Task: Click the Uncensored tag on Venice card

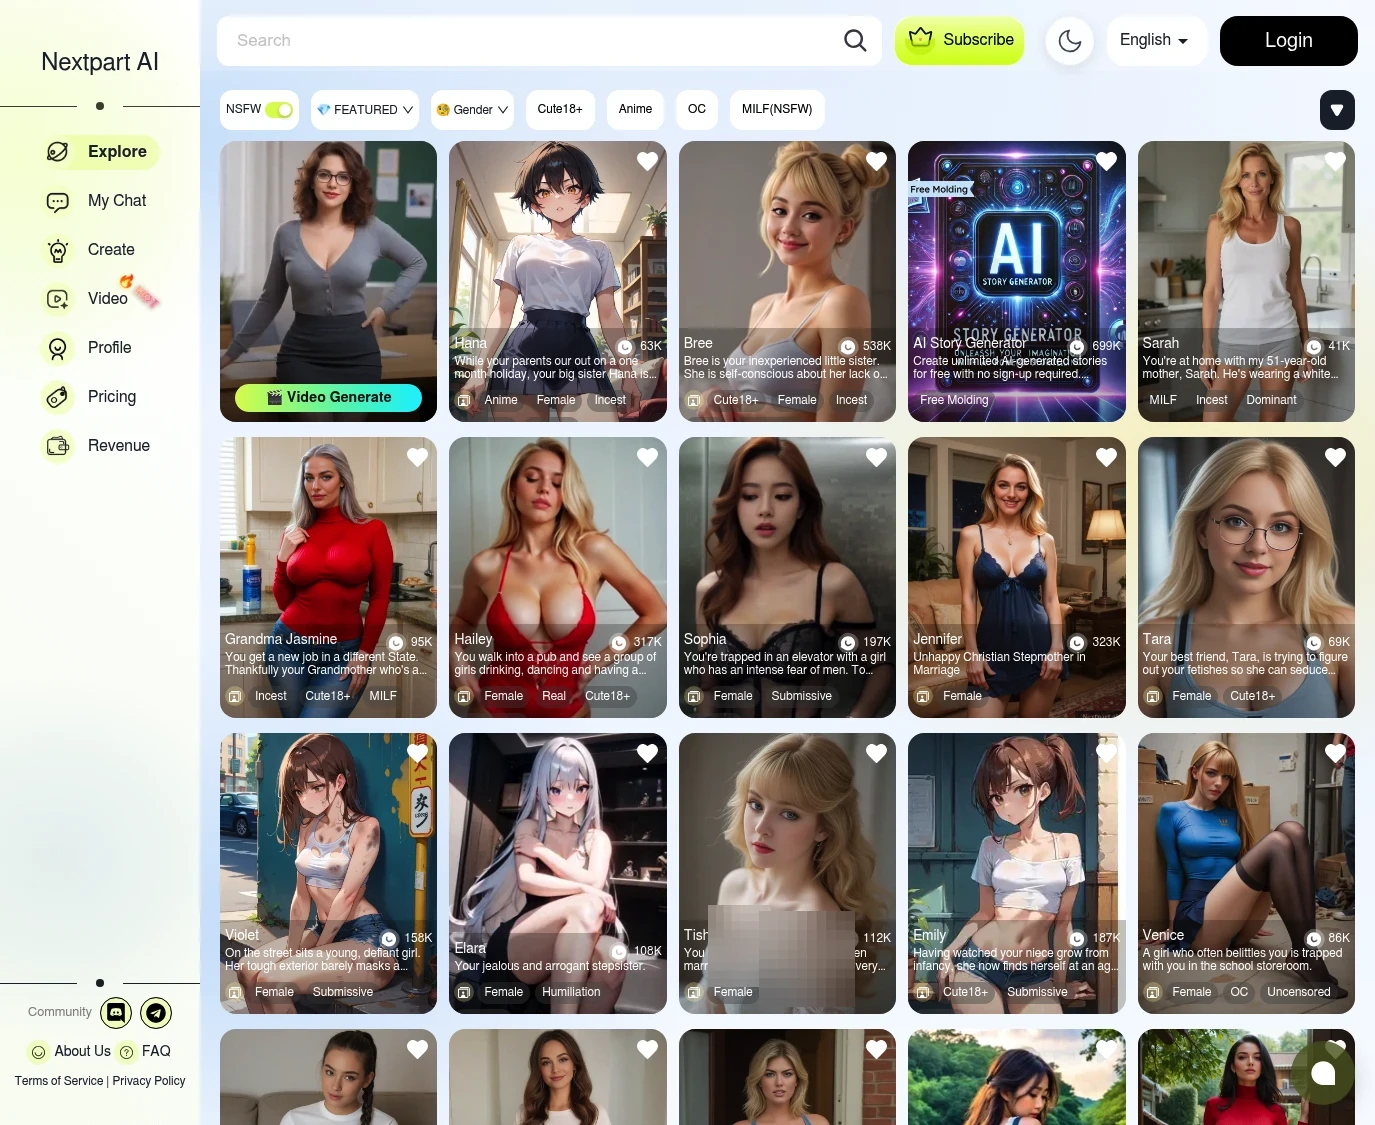Action: pyautogui.click(x=1298, y=992)
